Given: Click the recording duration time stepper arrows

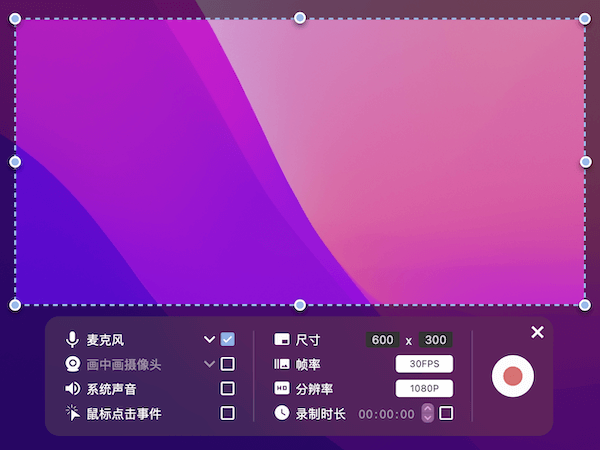Looking at the screenshot, I should (x=428, y=412).
